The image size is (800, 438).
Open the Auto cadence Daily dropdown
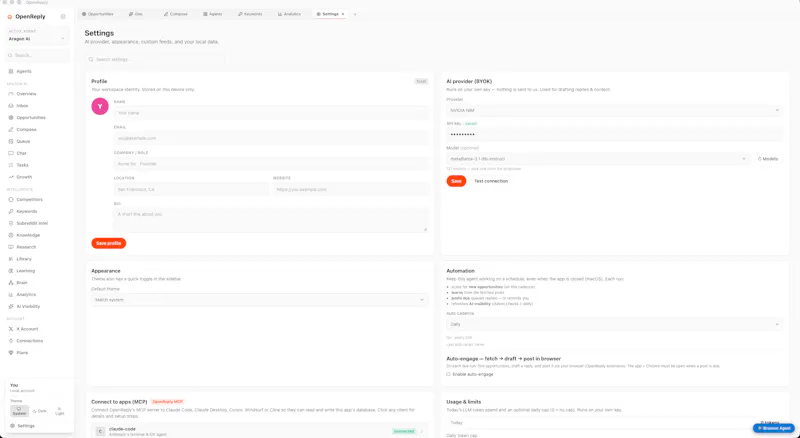(614, 324)
